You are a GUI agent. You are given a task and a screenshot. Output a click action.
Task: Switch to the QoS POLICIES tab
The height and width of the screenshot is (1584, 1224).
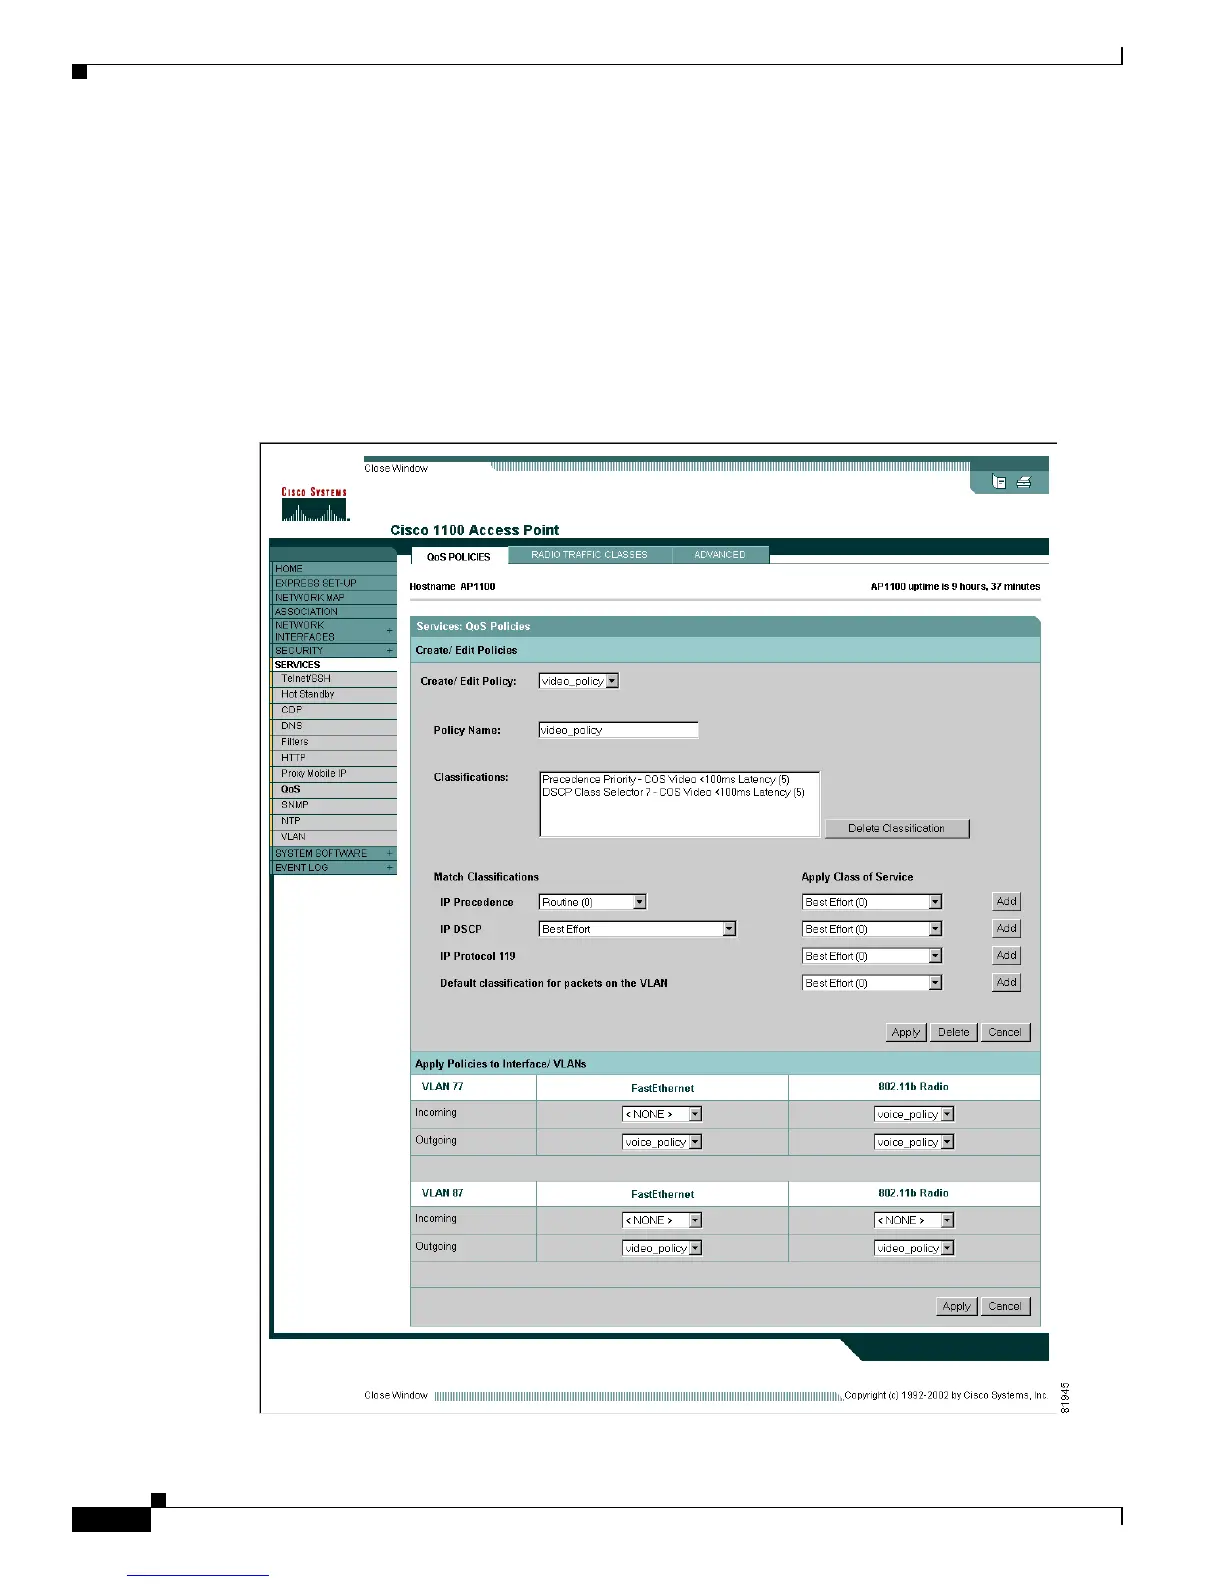[459, 556]
